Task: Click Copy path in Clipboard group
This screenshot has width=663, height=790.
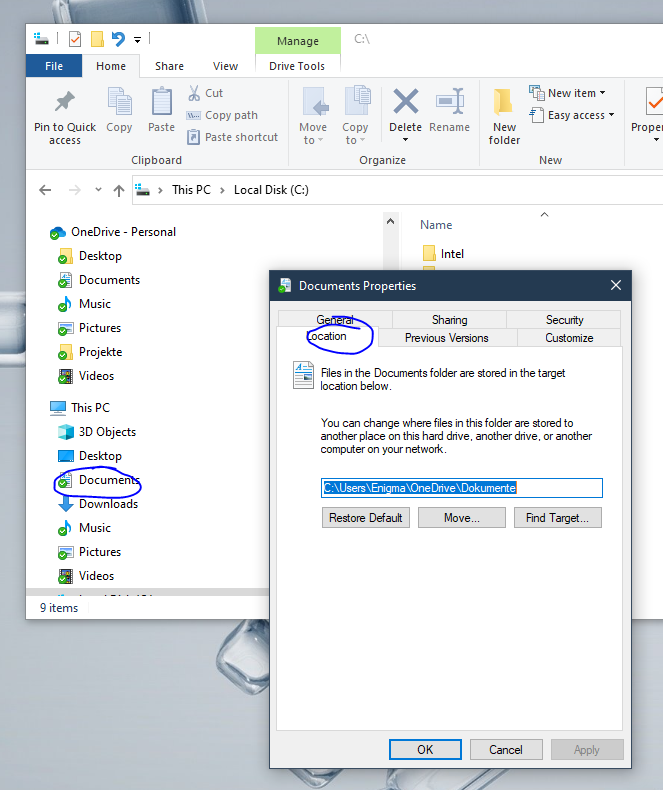Action: [222, 115]
